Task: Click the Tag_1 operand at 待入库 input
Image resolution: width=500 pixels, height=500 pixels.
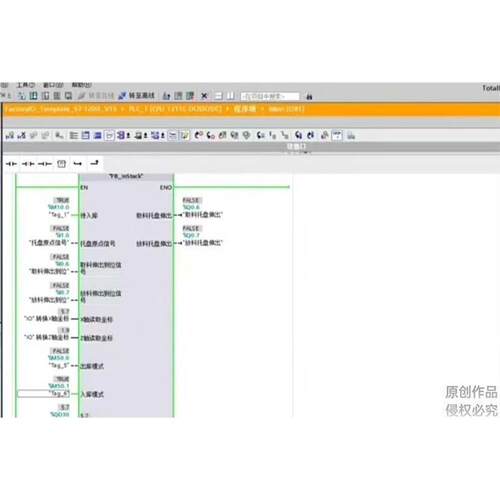Action: click(x=58, y=215)
